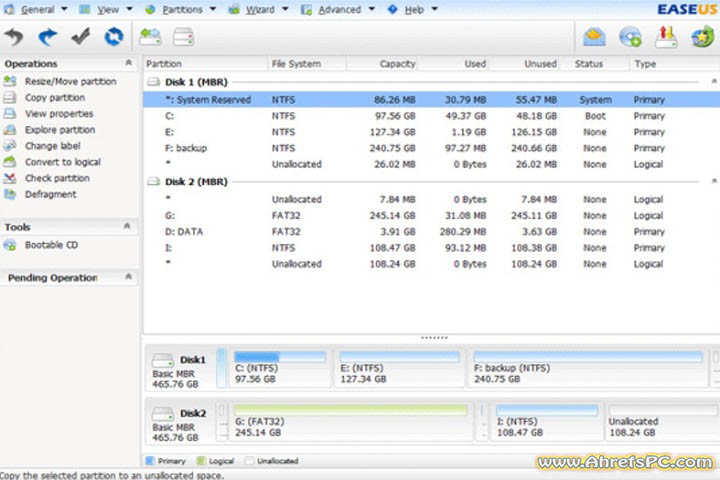
Task: Select the C: partition row in list
Action: coord(431,116)
